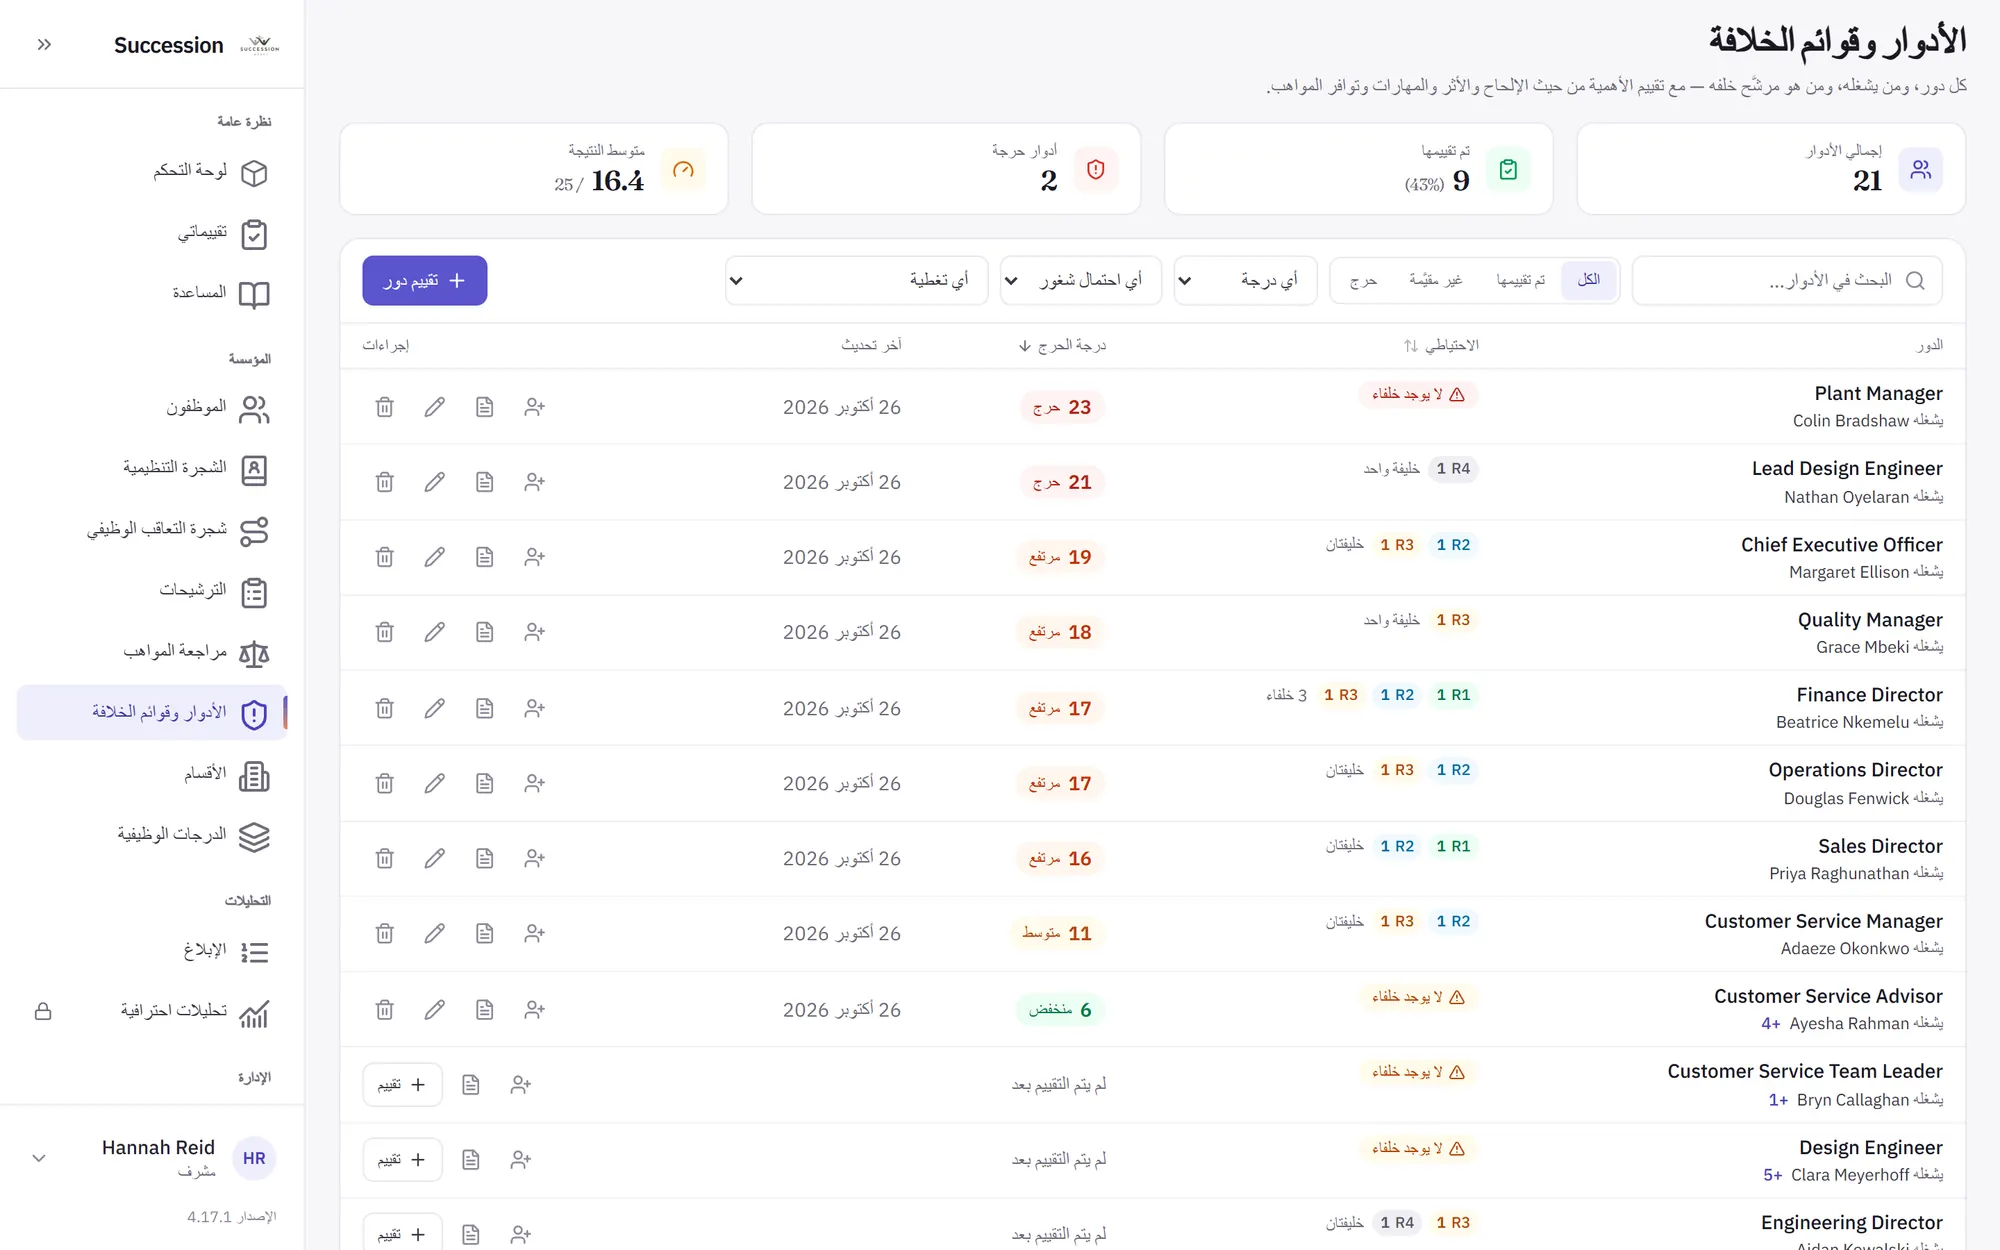Open الشجرة التنظيمية org chart
Image resolution: width=2000 pixels, height=1250 pixels.
pos(195,470)
